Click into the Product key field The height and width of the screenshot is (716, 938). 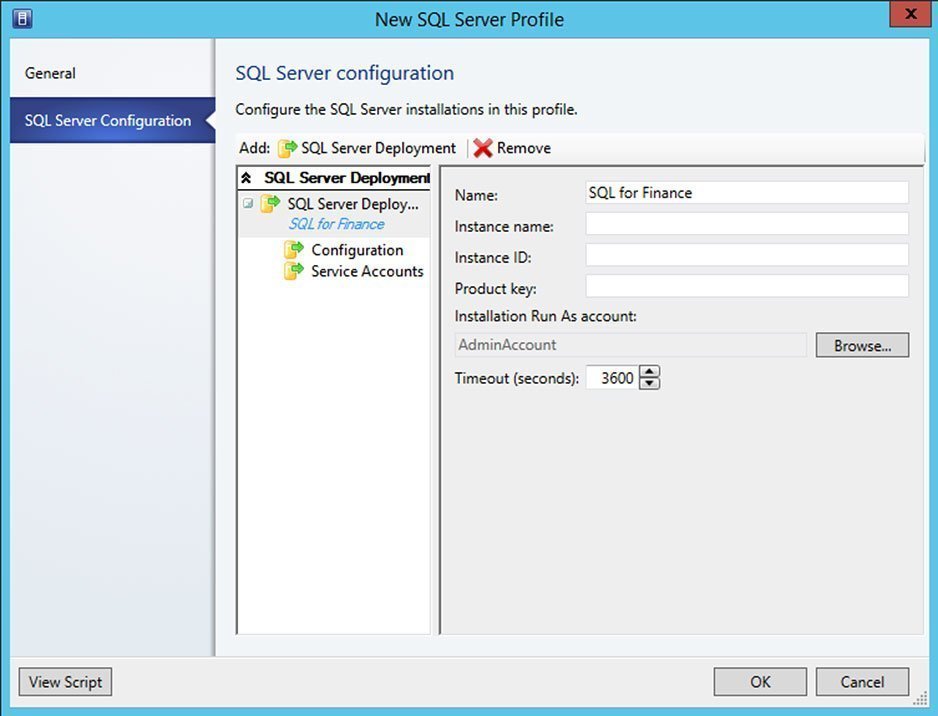[x=746, y=287]
